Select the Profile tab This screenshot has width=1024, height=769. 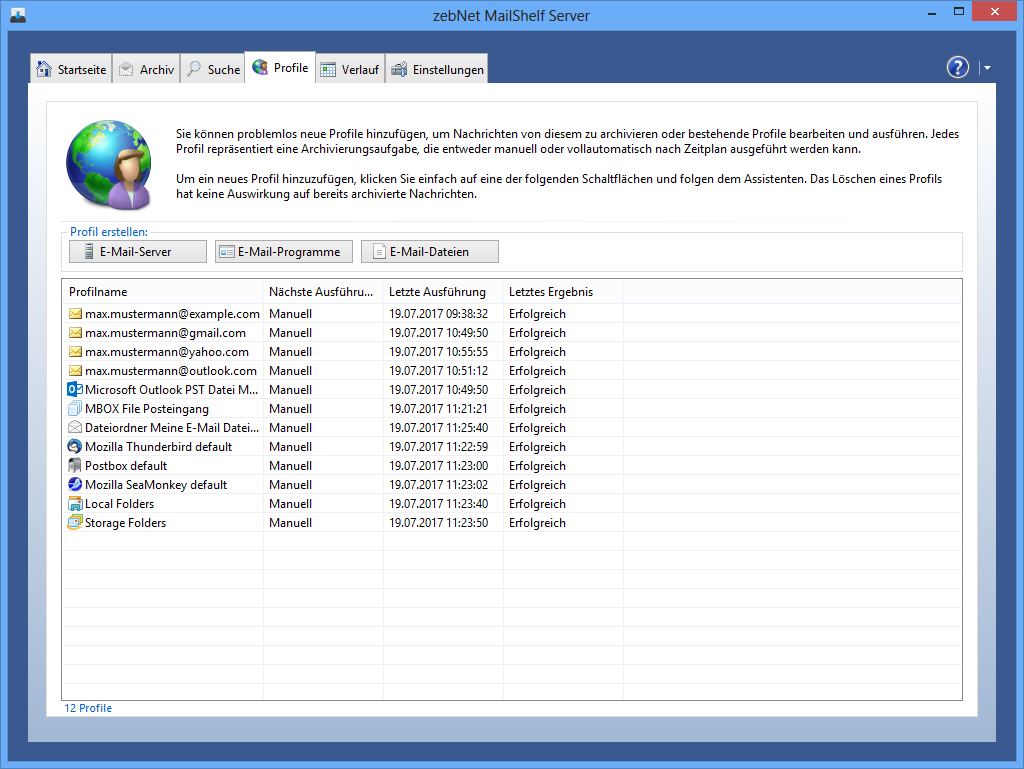click(x=280, y=67)
